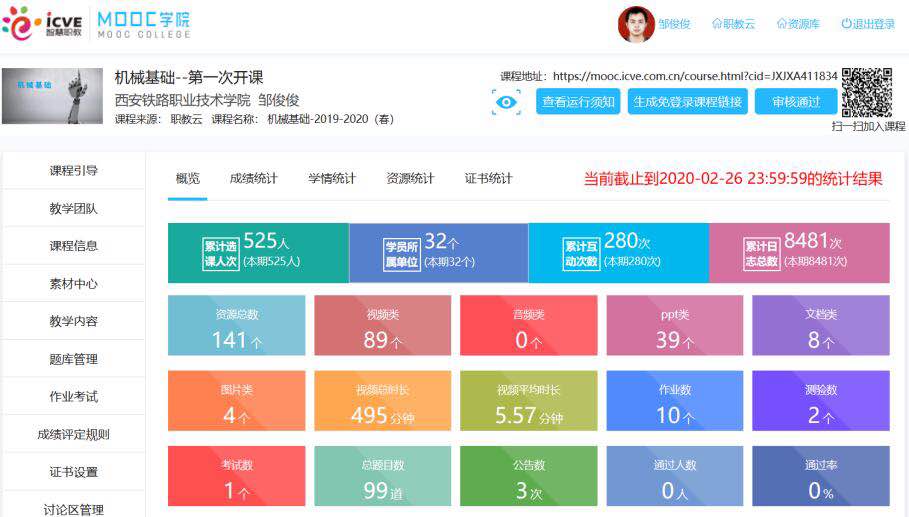Screen dimensions: 909x517
Task: Click the ICVE logo icon
Action: [22, 21]
